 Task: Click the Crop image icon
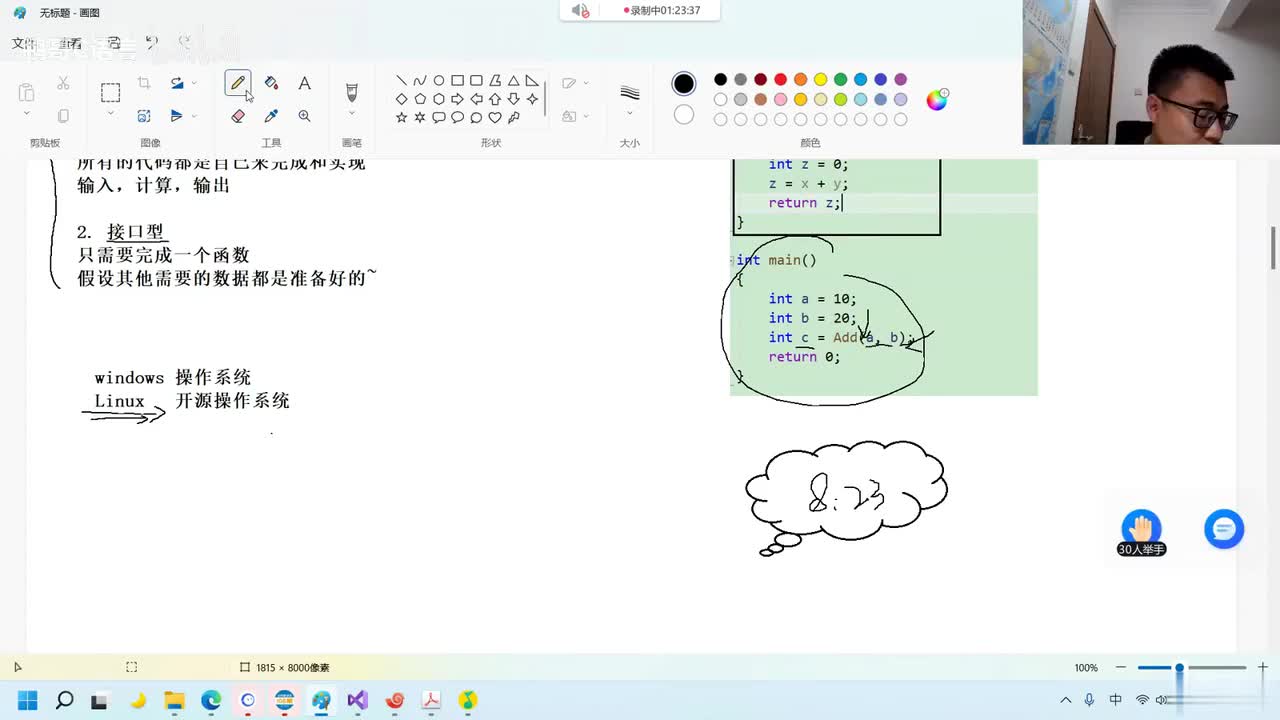coord(144,83)
